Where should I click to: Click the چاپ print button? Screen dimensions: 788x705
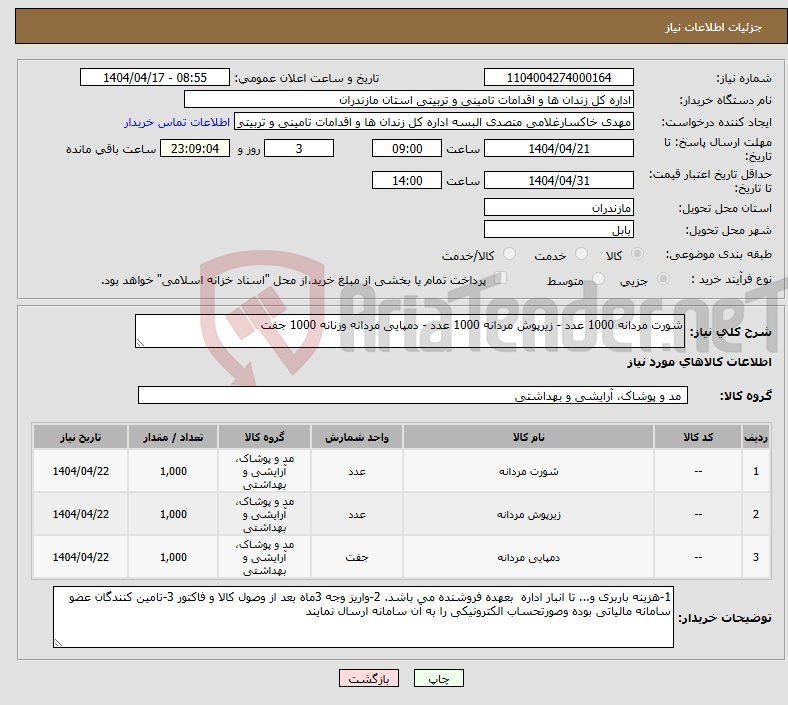(439, 678)
